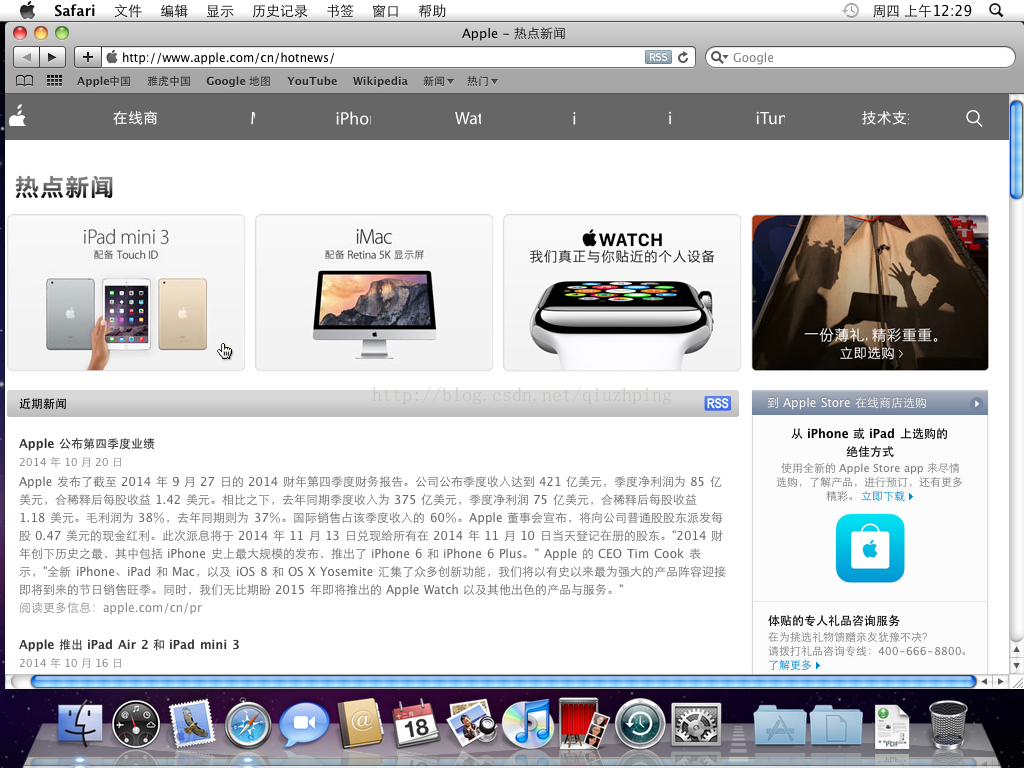This screenshot has width=1024, height=768.
Task: Expand the 热门 bookmarks folder
Action: [x=482, y=81]
